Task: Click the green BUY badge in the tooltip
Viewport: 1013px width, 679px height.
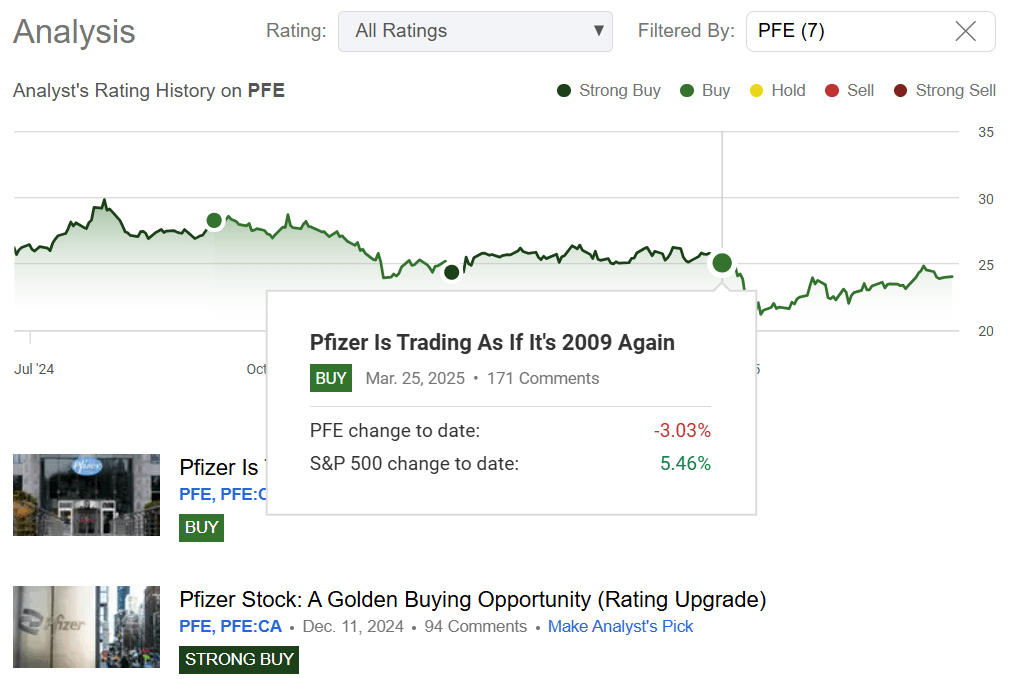Action: point(330,378)
